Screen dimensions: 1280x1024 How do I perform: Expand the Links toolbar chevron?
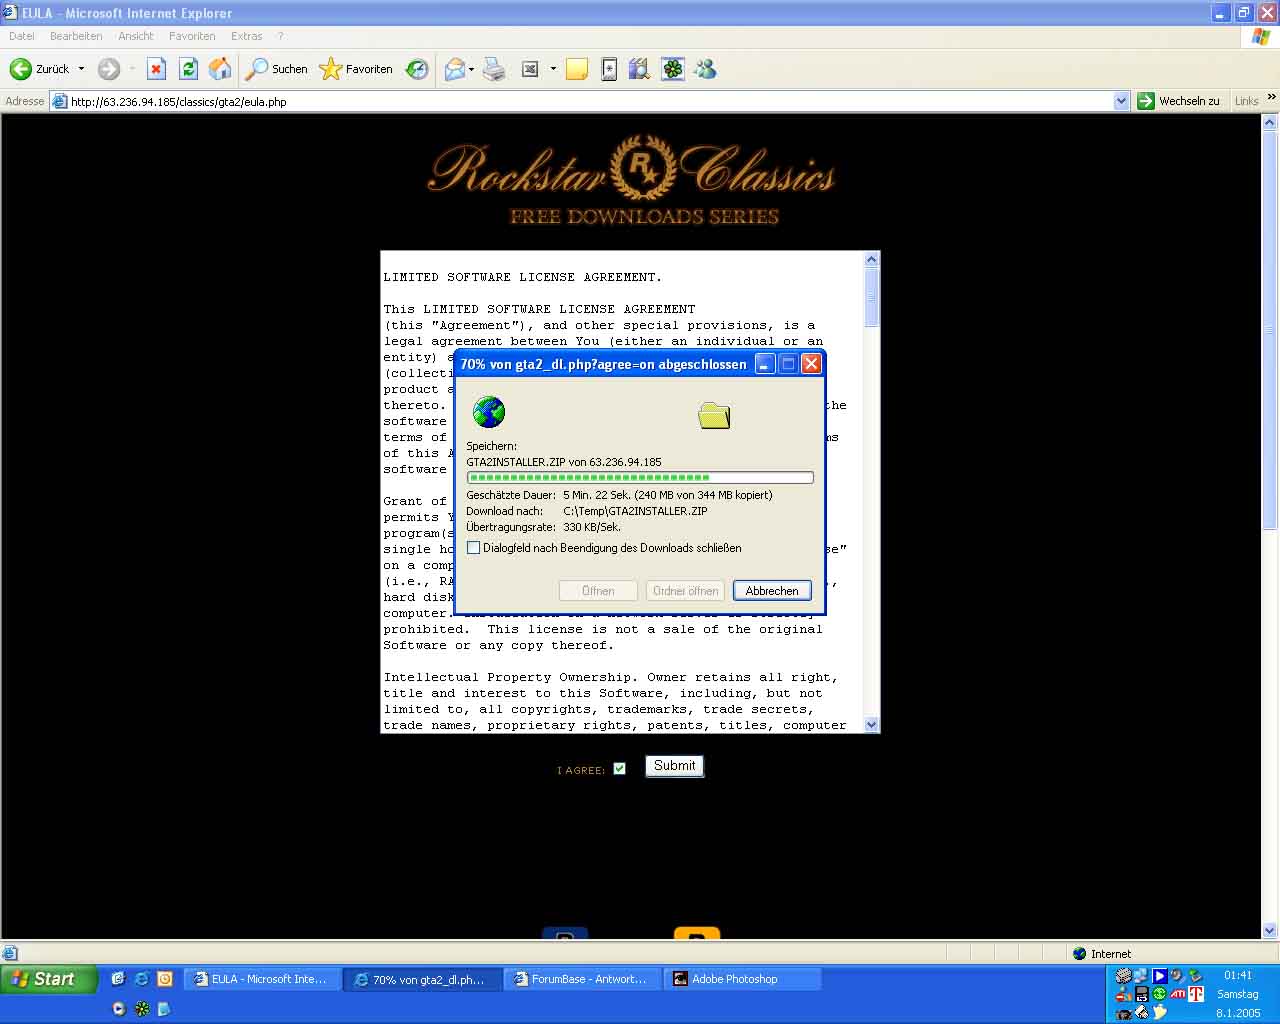1271,97
